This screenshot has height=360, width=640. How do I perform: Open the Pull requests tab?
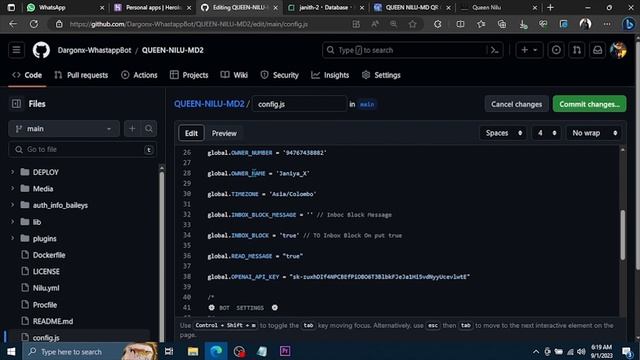click(x=81, y=75)
